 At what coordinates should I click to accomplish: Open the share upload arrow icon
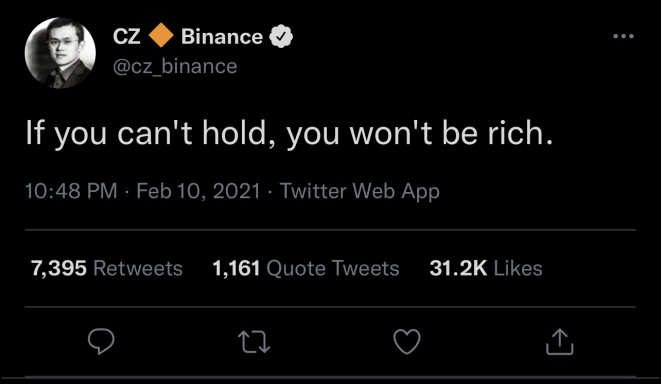tap(560, 341)
